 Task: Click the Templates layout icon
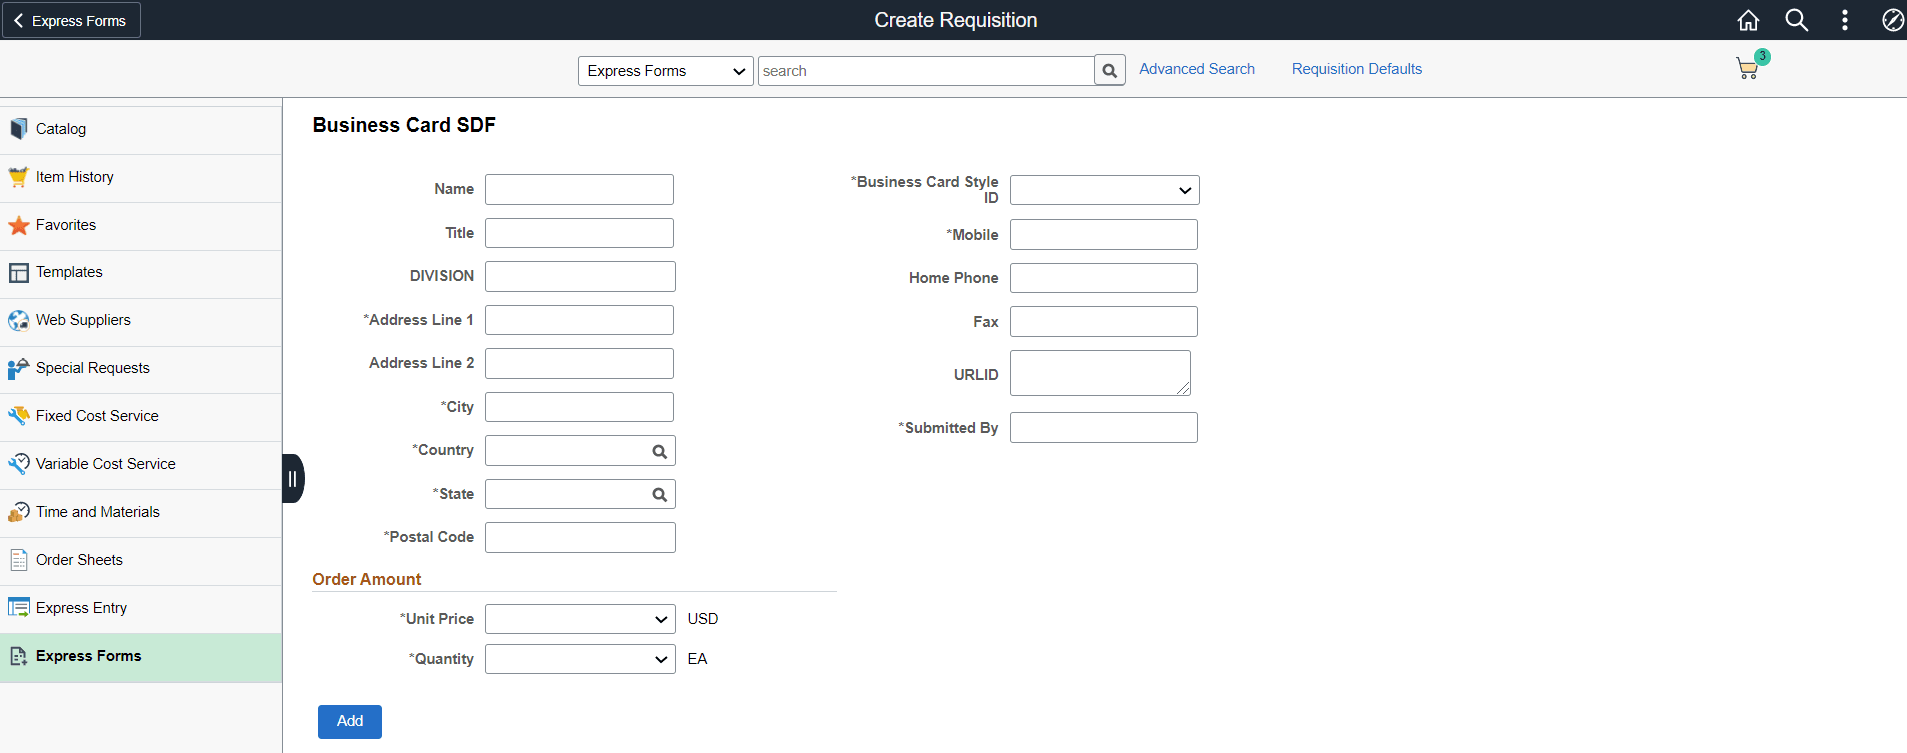pyautogui.click(x=19, y=273)
